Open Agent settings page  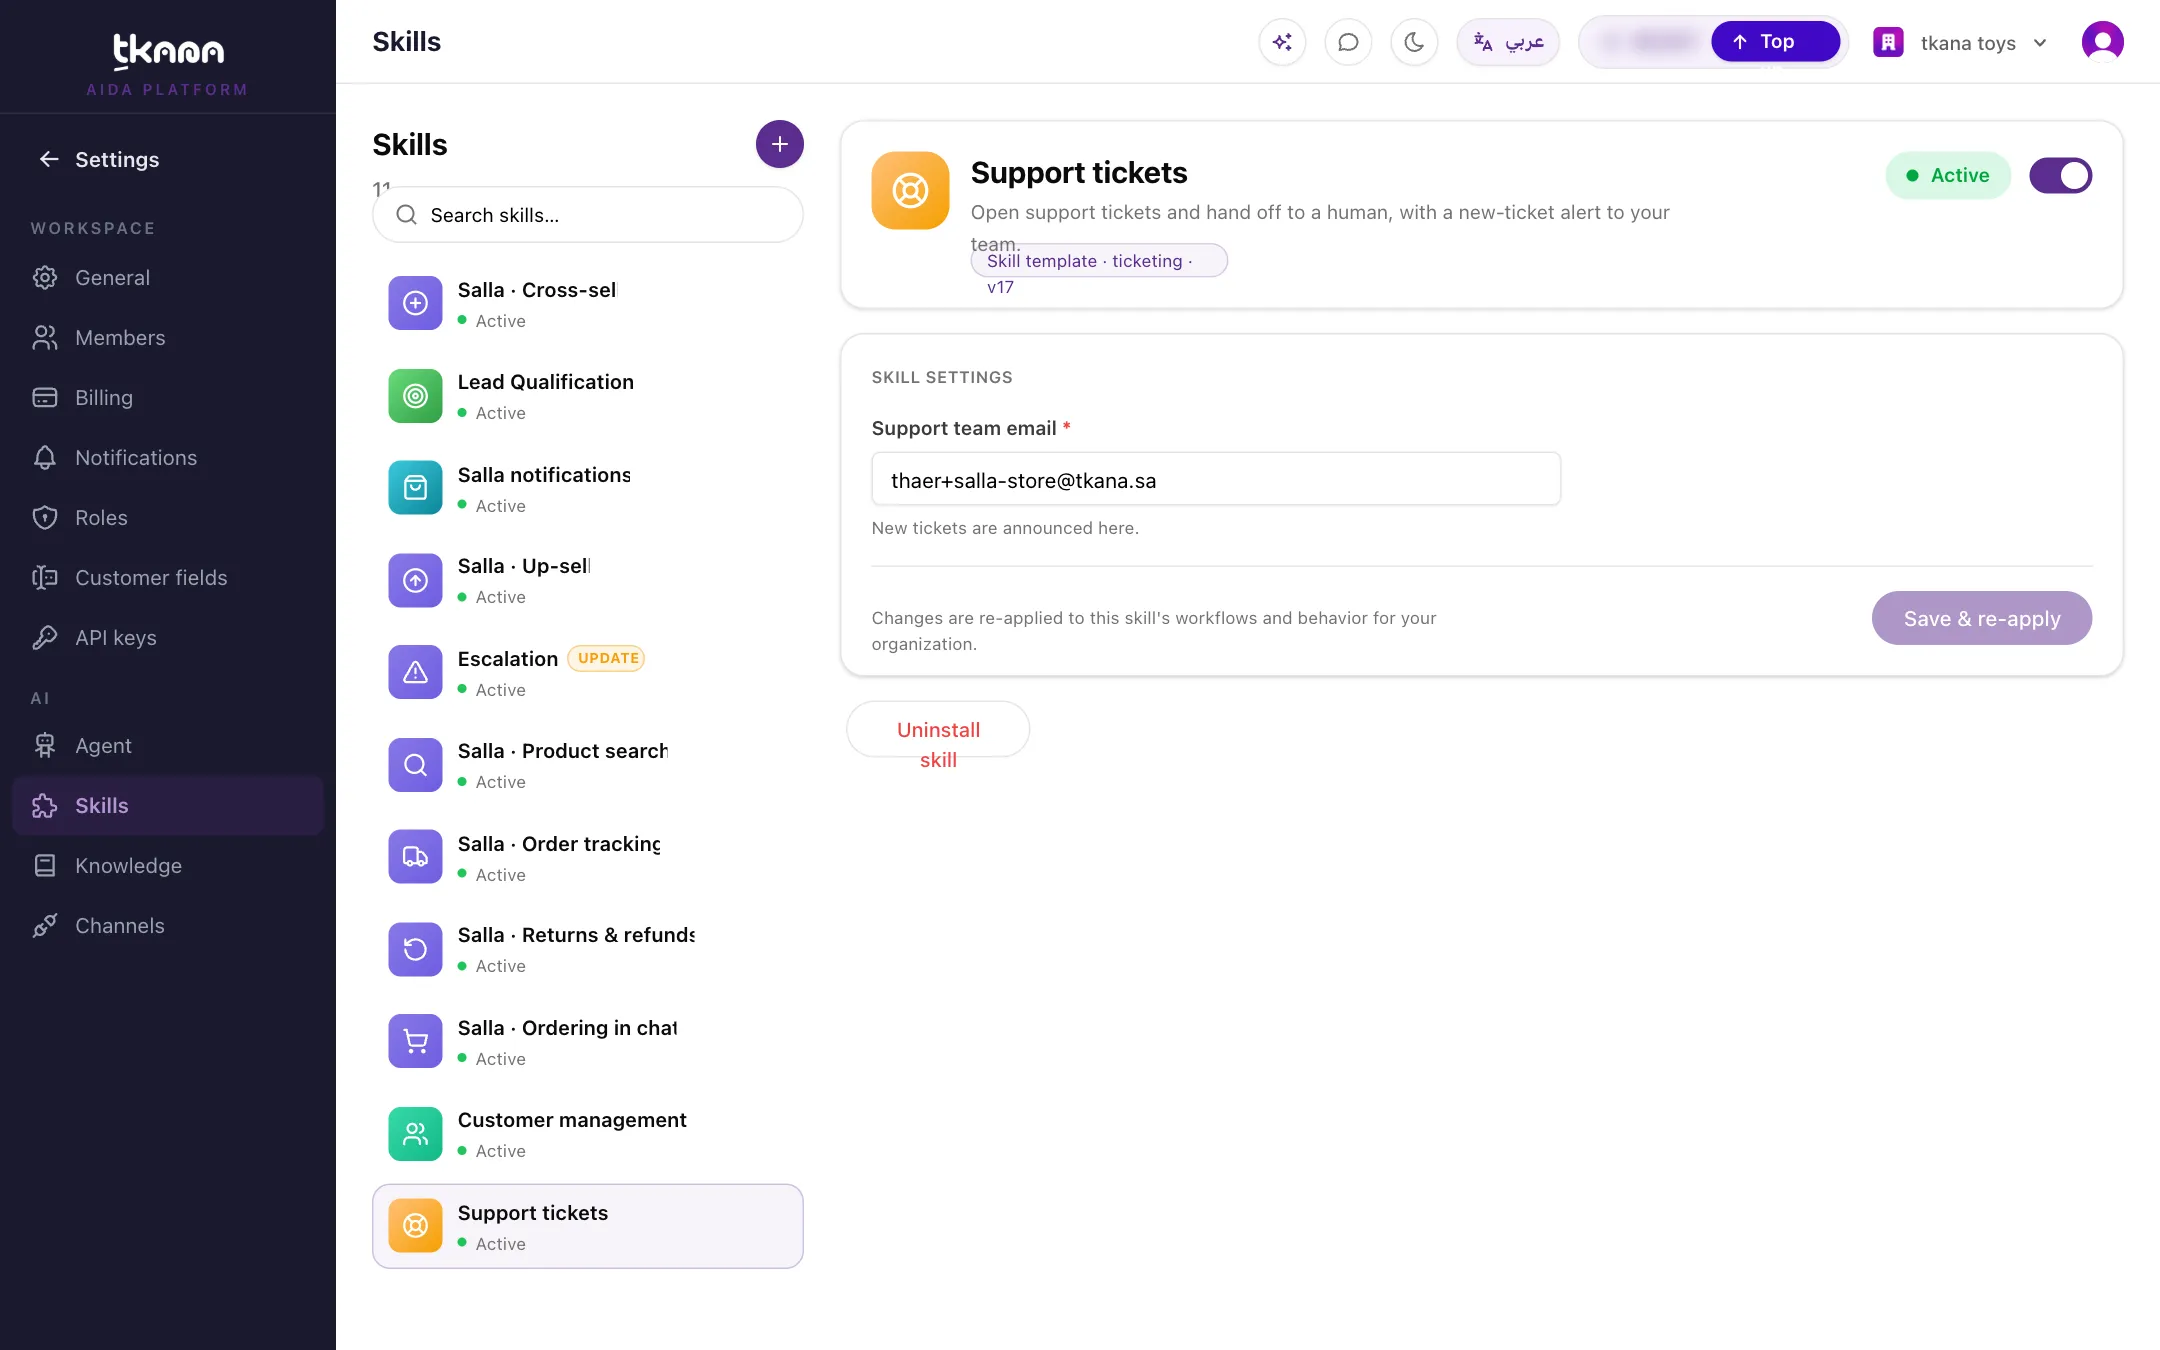(x=168, y=746)
